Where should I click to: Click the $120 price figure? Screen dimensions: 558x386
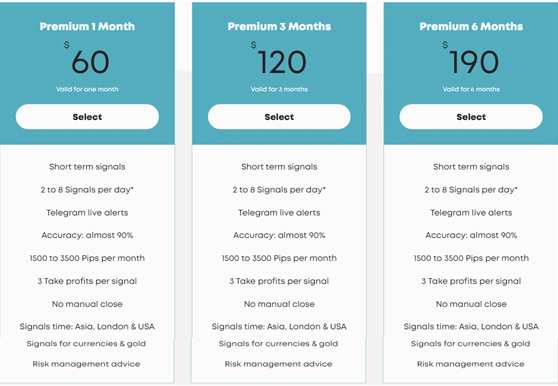[x=279, y=58]
